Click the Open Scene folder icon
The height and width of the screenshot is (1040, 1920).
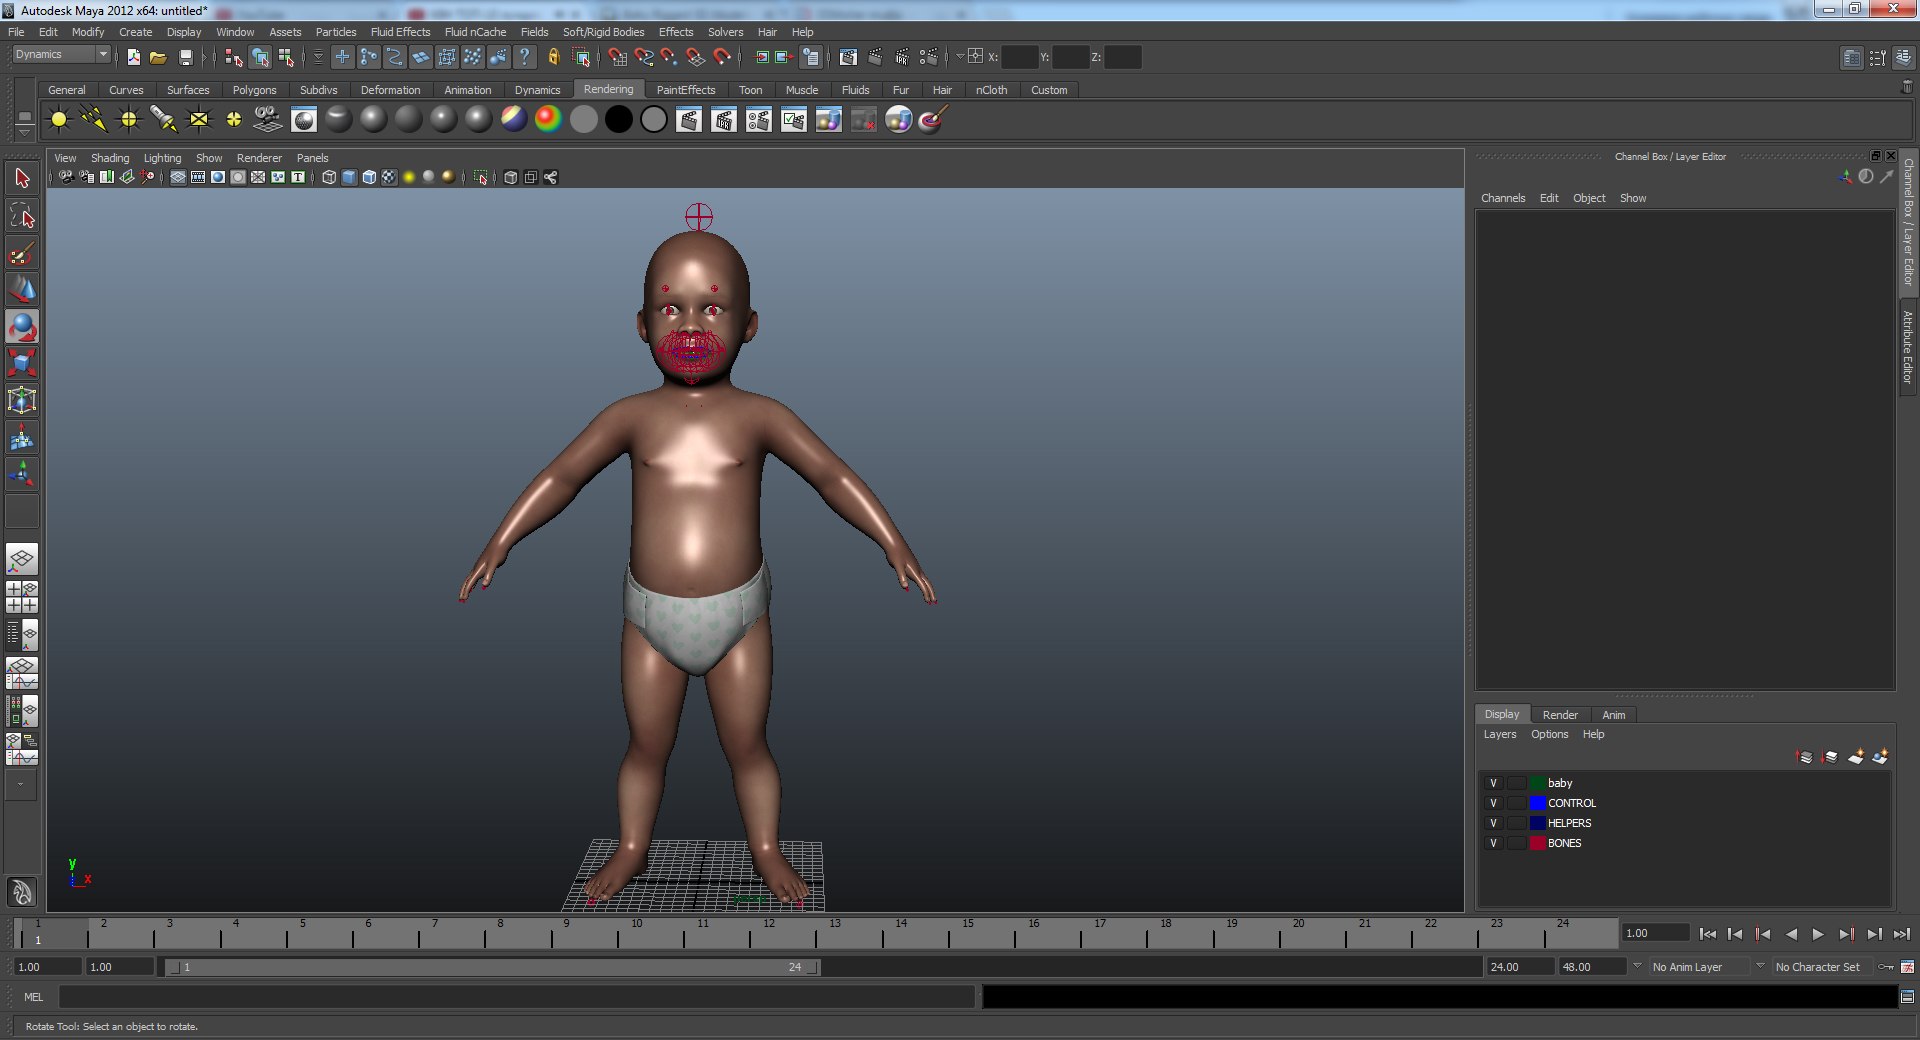pos(158,57)
